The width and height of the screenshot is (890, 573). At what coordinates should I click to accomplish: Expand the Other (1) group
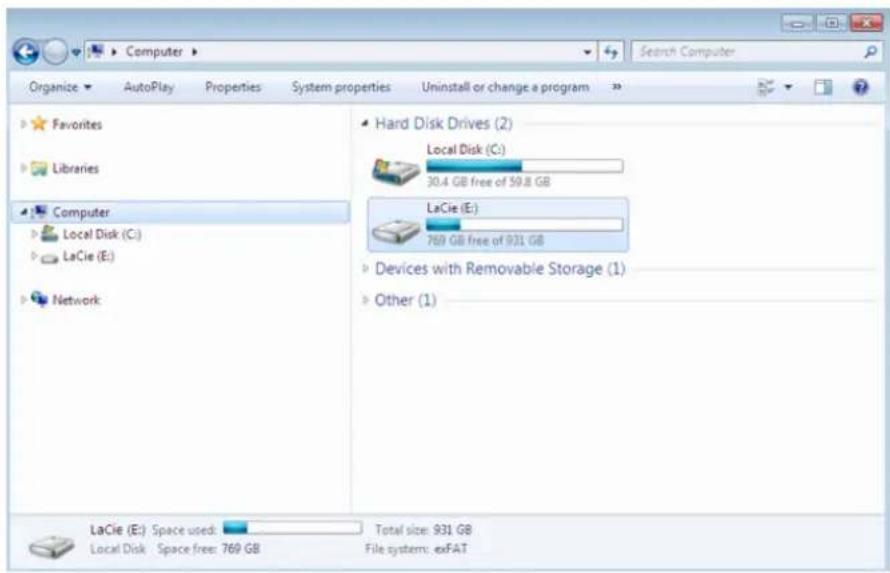[x=366, y=300]
